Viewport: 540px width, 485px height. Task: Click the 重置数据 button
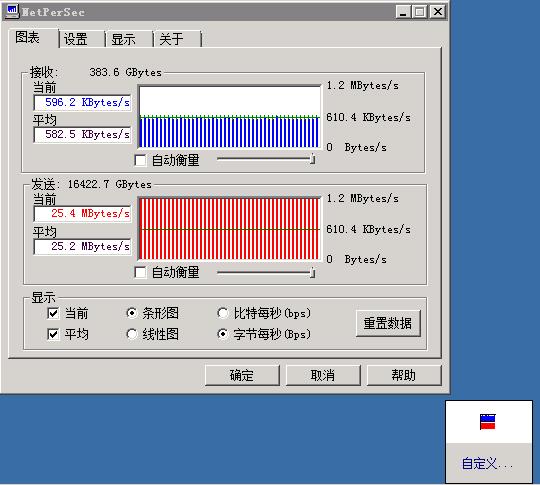pos(388,323)
